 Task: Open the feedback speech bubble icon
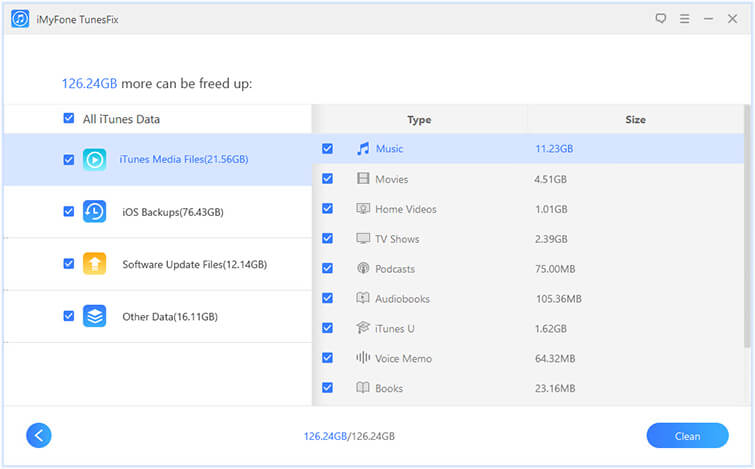661,18
